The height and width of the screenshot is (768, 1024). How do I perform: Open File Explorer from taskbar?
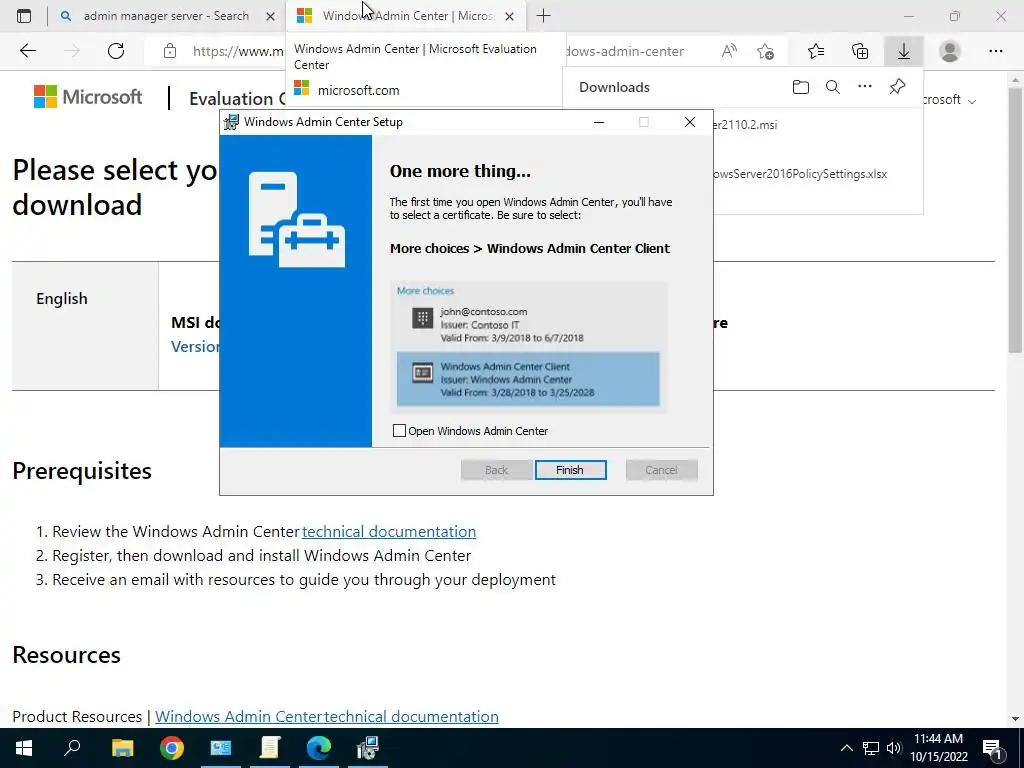122,748
